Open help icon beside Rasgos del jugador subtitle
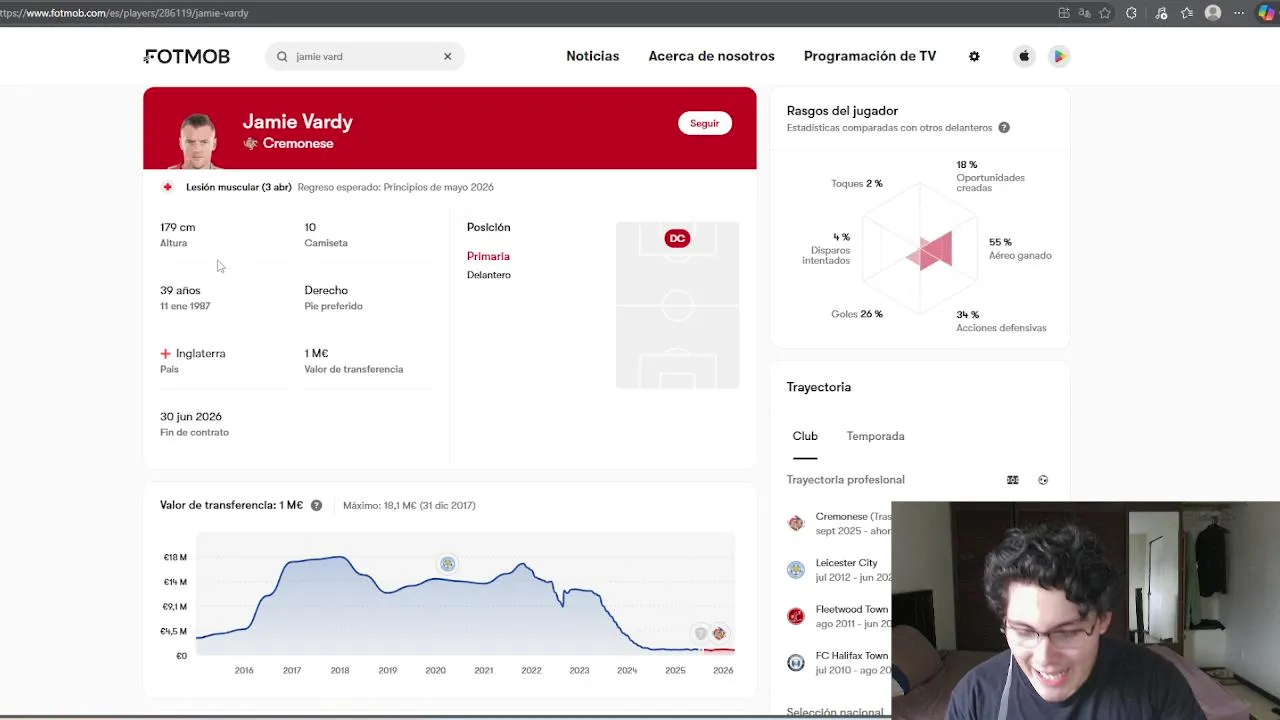Screen dimensions: 1280x720 click(x=1004, y=128)
